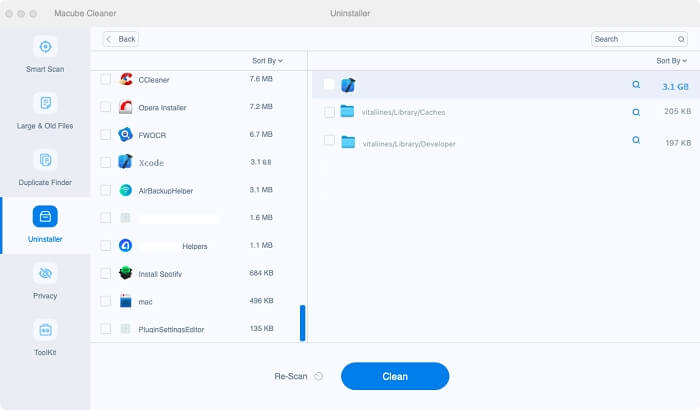Check the Helpers row checkbox
Screen dimensions: 700x410
[105, 246]
